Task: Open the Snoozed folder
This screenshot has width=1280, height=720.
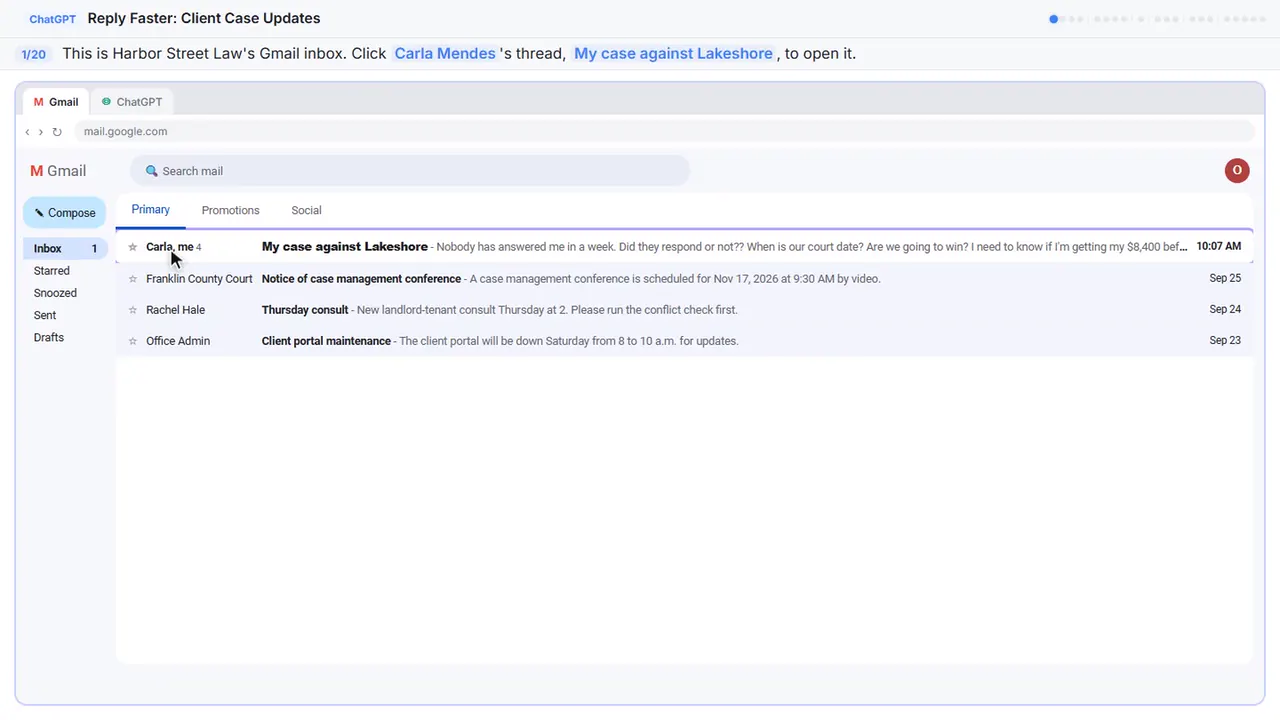Action: coord(55,293)
